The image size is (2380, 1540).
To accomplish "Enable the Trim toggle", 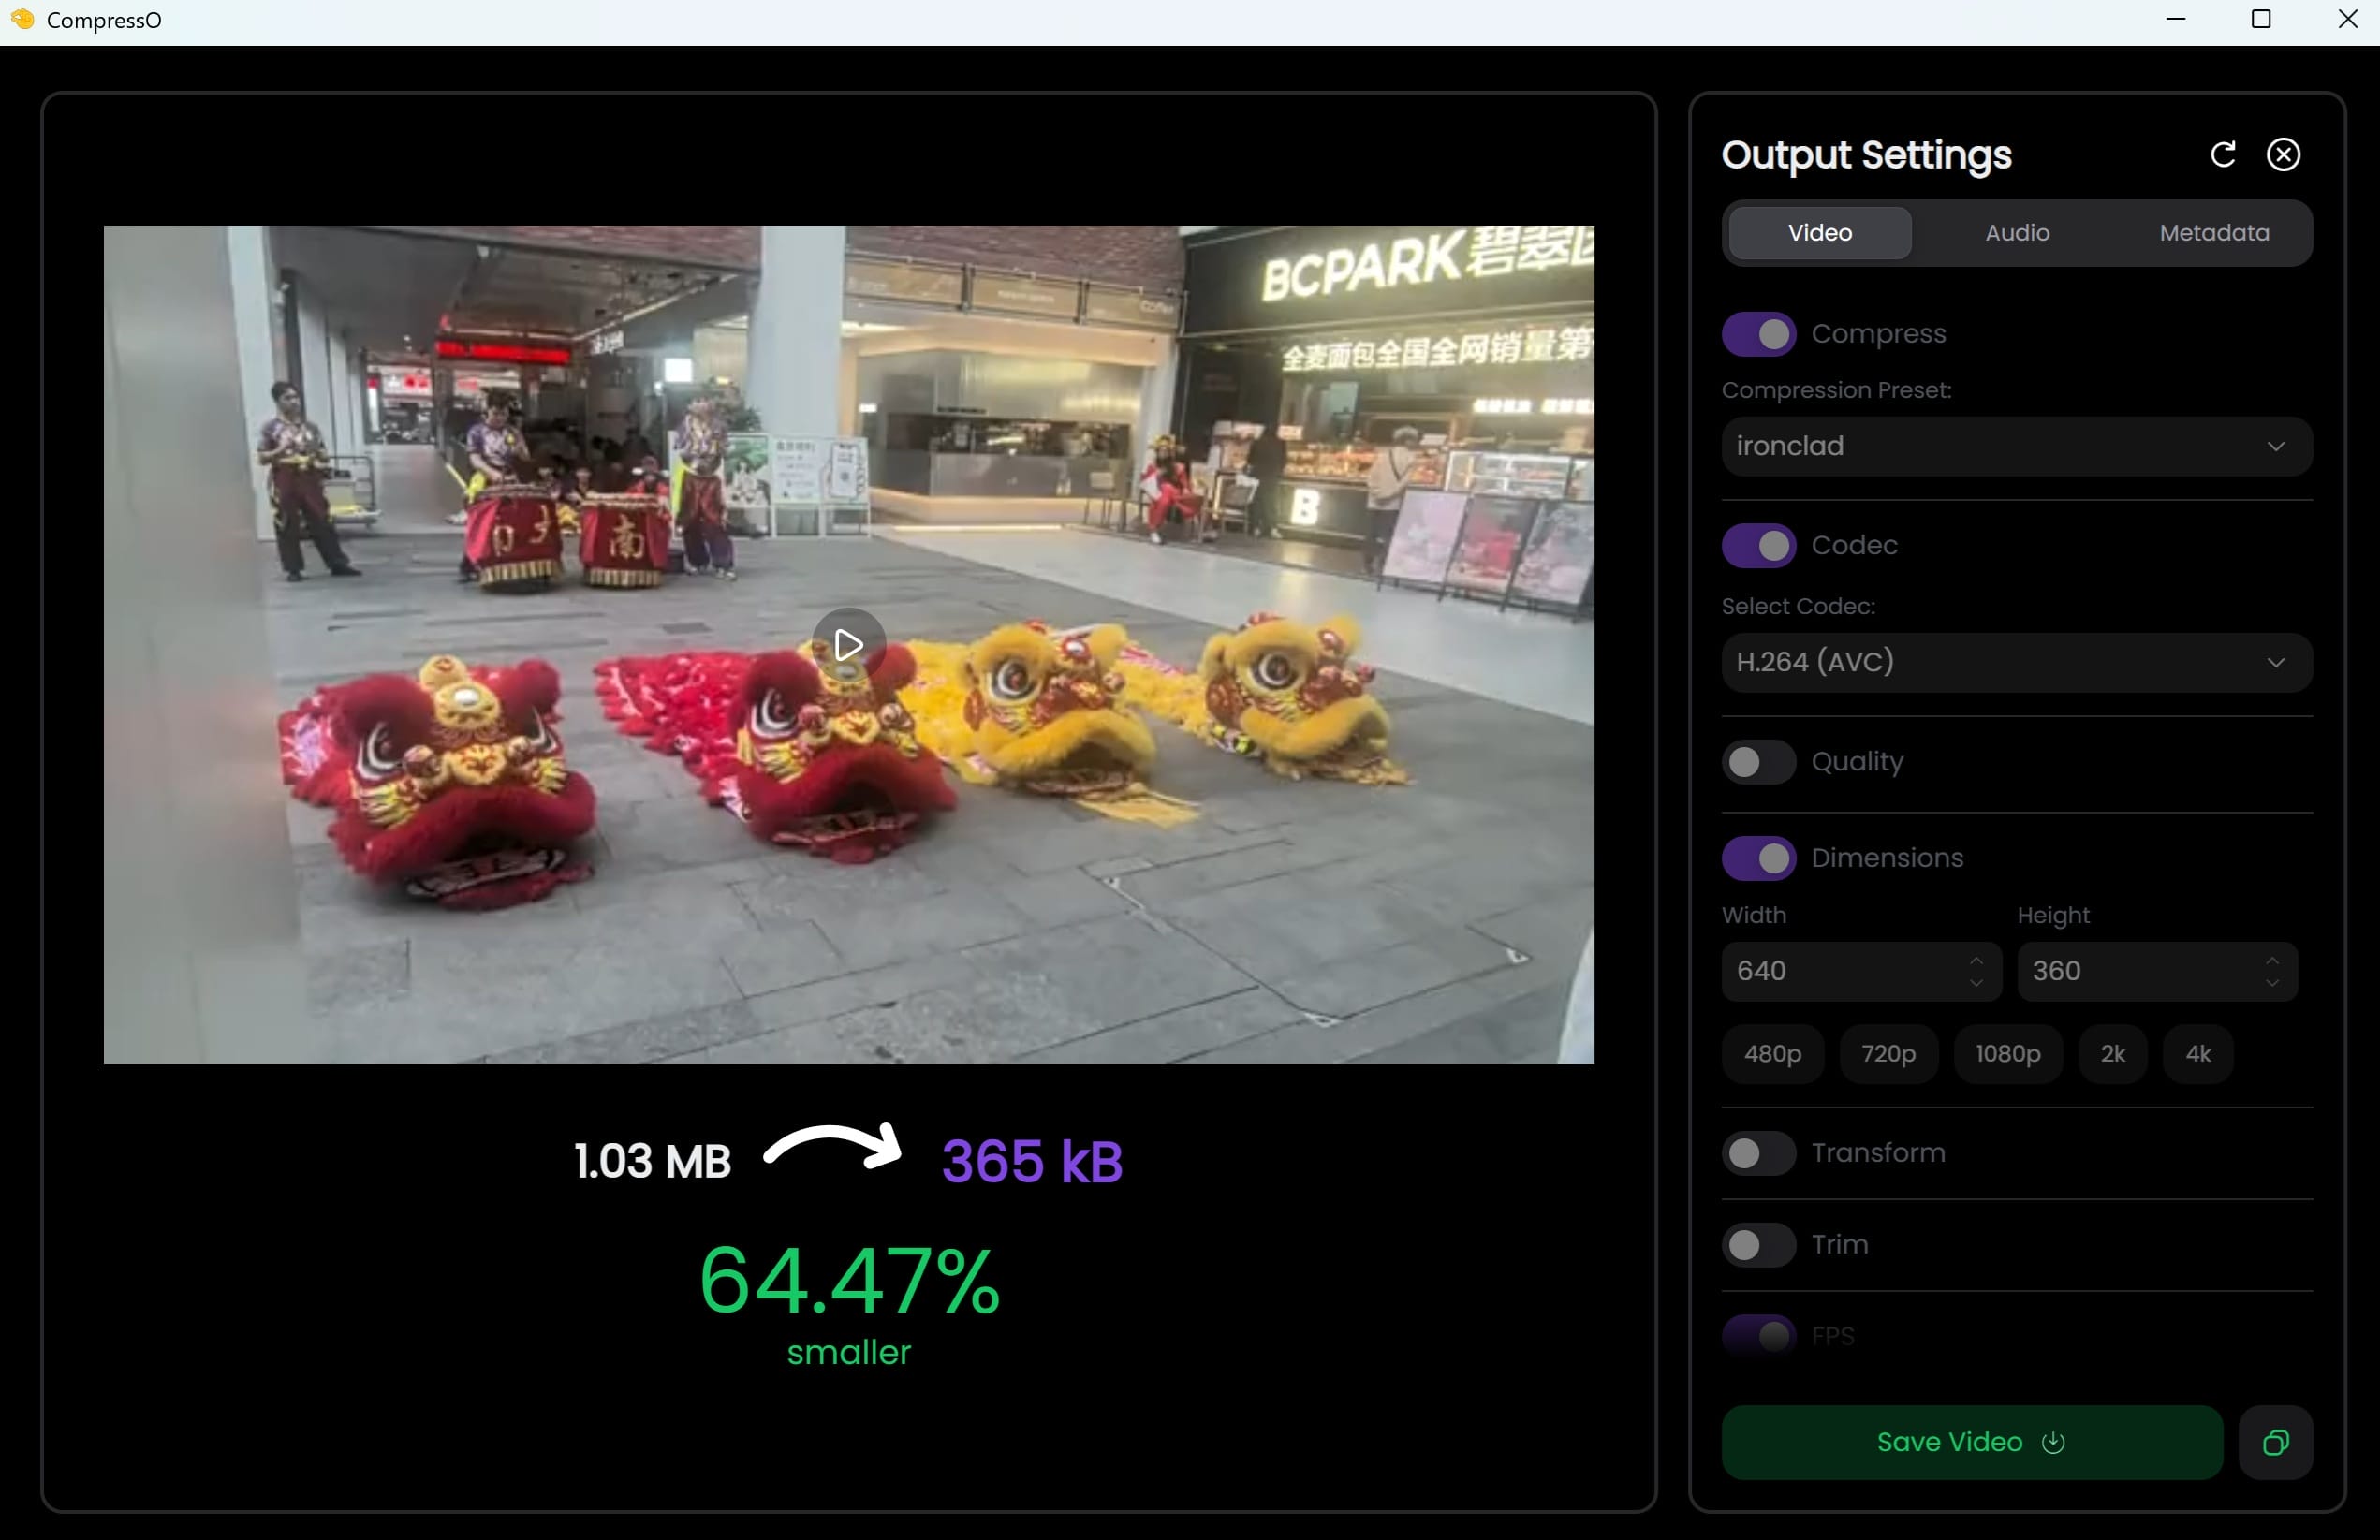I will pos(1758,1245).
